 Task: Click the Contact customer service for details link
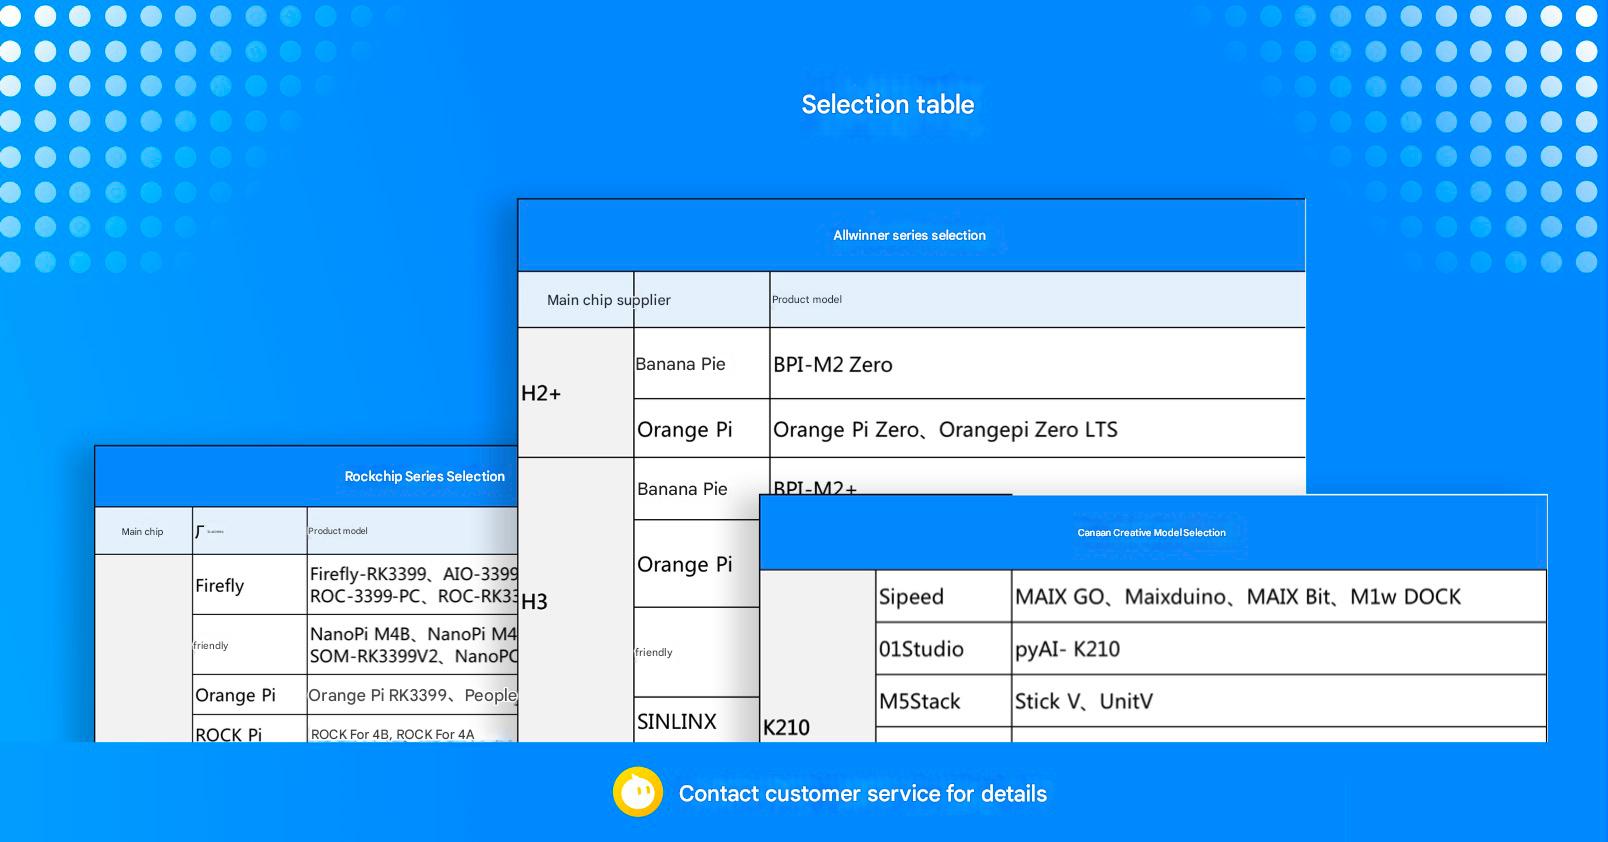(862, 794)
